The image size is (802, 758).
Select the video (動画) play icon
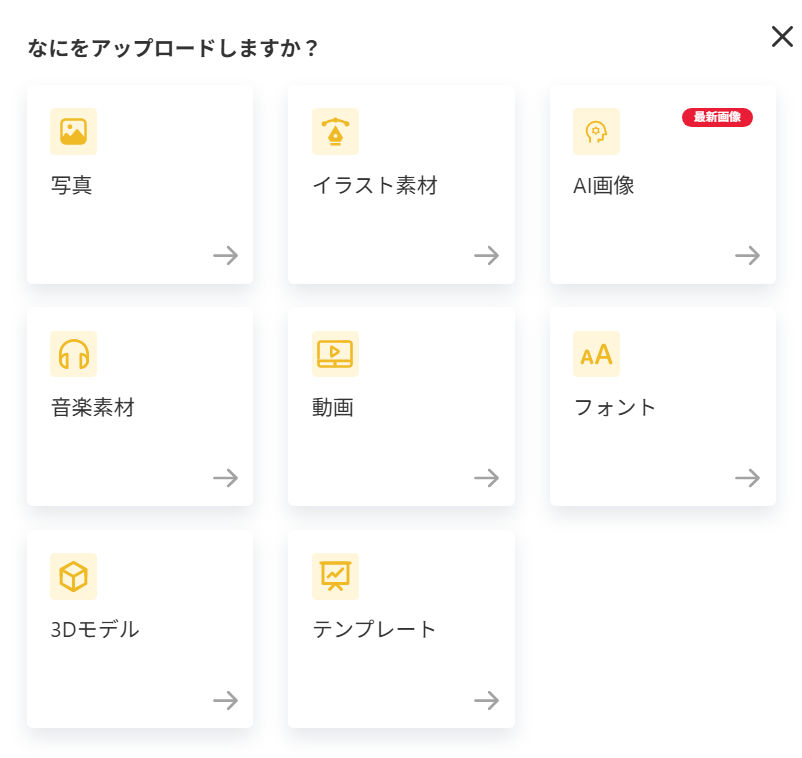pos(335,354)
